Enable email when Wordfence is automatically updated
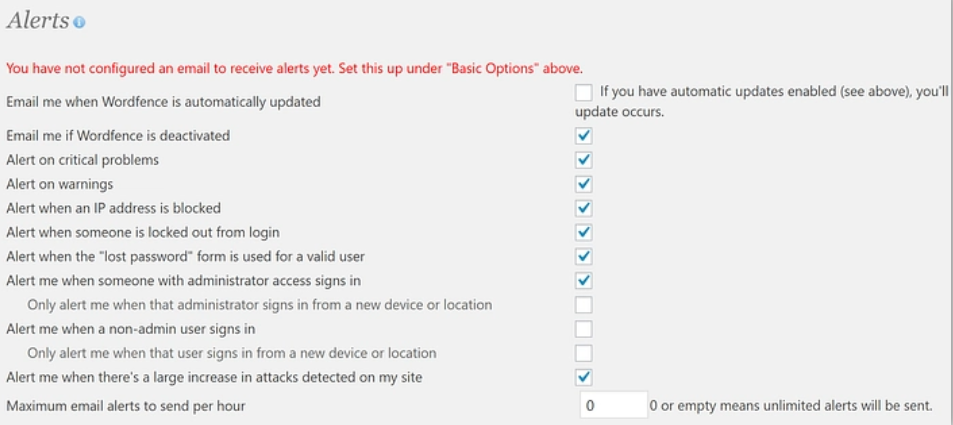 [584, 93]
